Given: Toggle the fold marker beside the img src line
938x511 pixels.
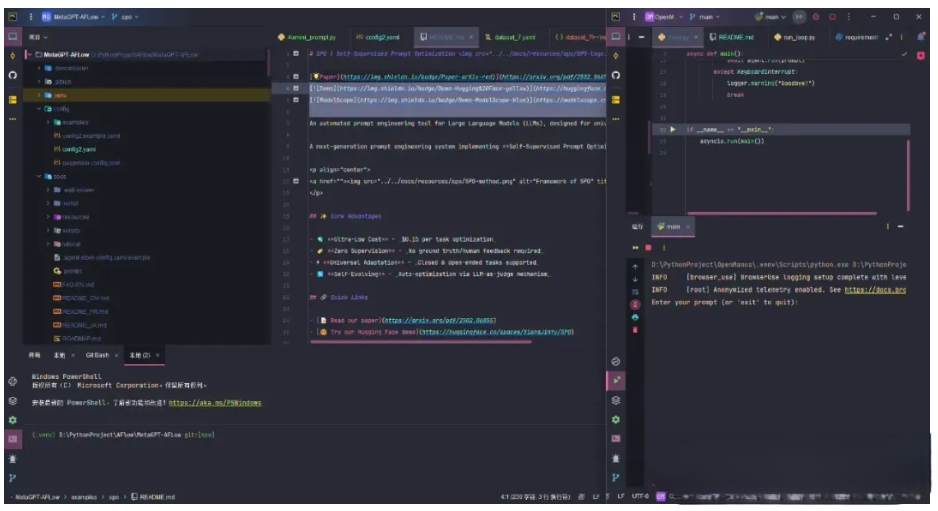Looking at the screenshot, I should [296, 181].
